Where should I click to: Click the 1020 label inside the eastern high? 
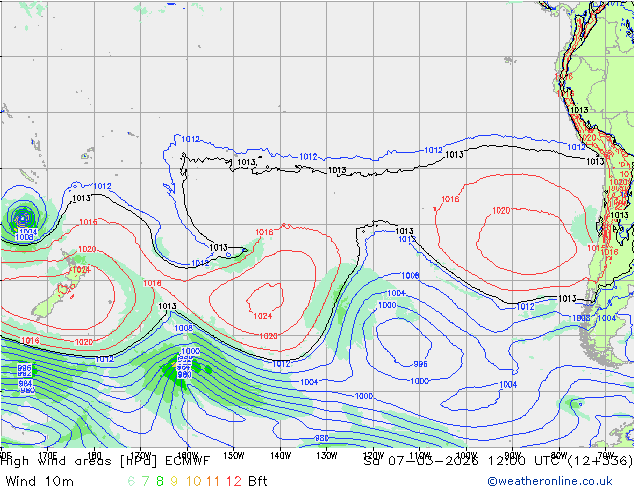coord(501,211)
